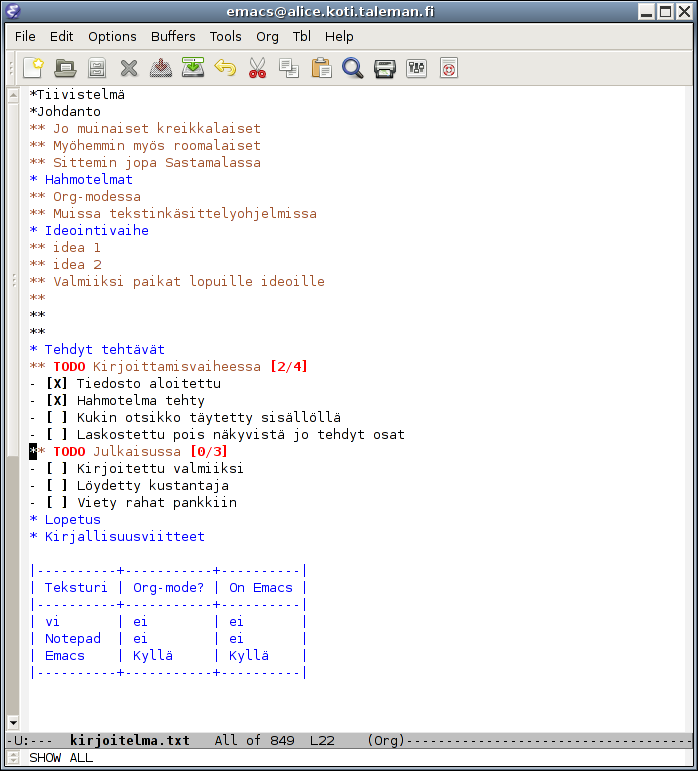Open the Tools menu
This screenshot has width=698, height=771.
click(x=226, y=36)
